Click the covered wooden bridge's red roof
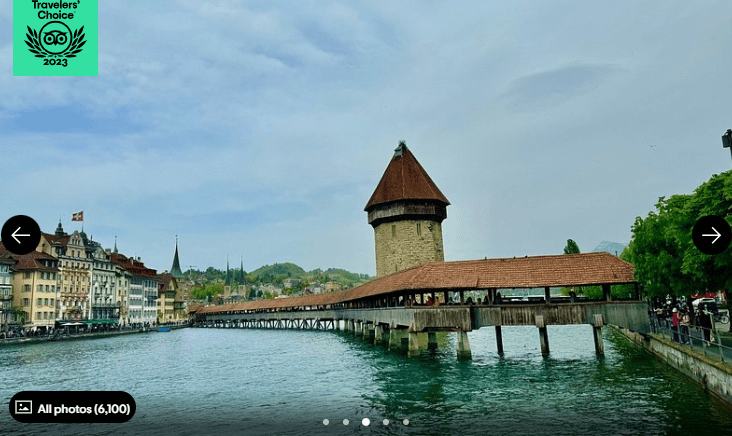732x436 pixels. pos(500,272)
